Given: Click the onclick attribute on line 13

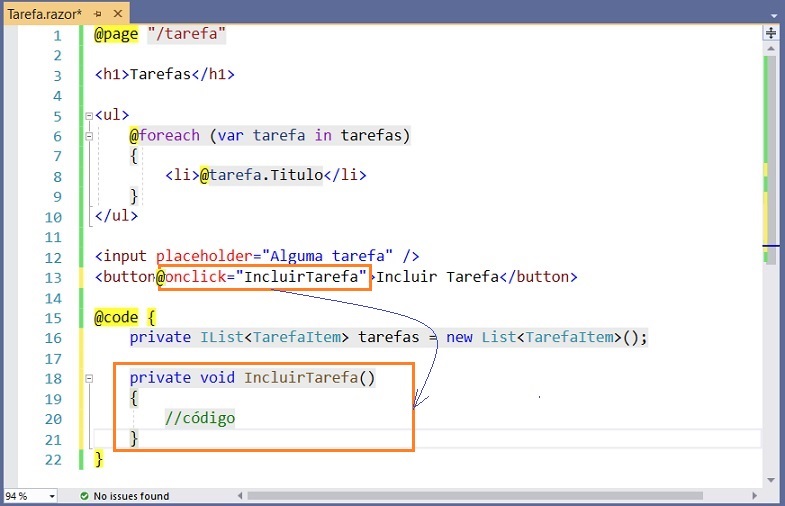Looking at the screenshot, I should (x=195, y=277).
